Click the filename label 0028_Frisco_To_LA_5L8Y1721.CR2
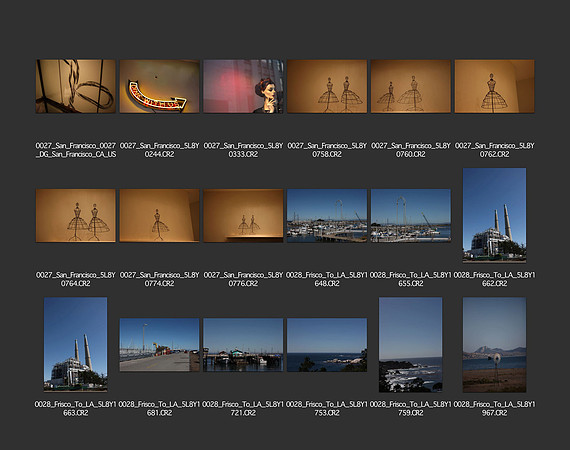 (x=243, y=409)
